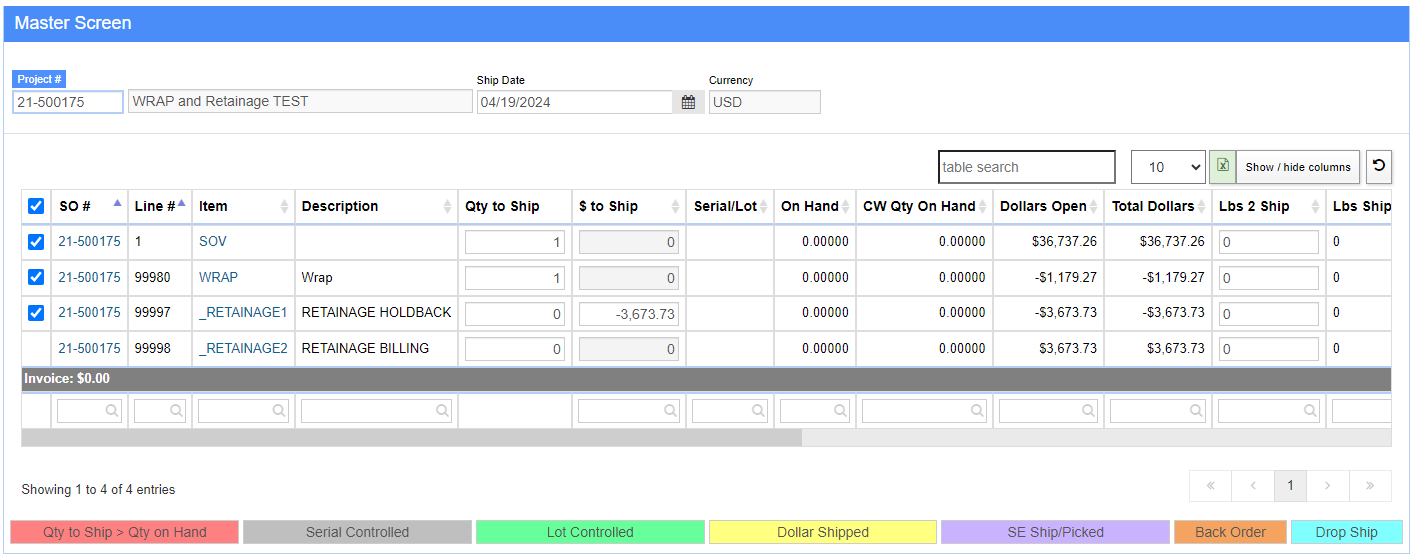
Task: Click the reset/refresh table icon
Action: tap(1379, 167)
